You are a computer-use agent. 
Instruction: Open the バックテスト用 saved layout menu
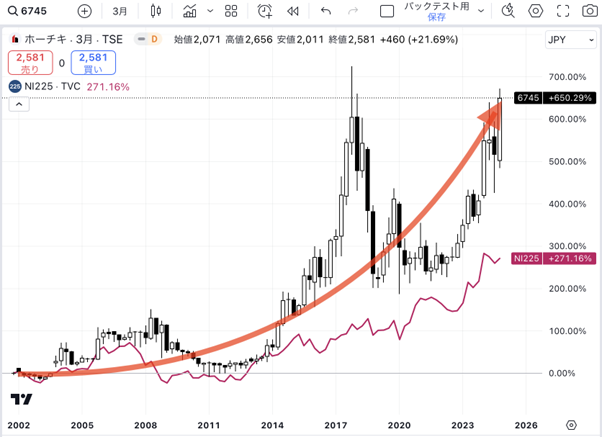(x=438, y=11)
